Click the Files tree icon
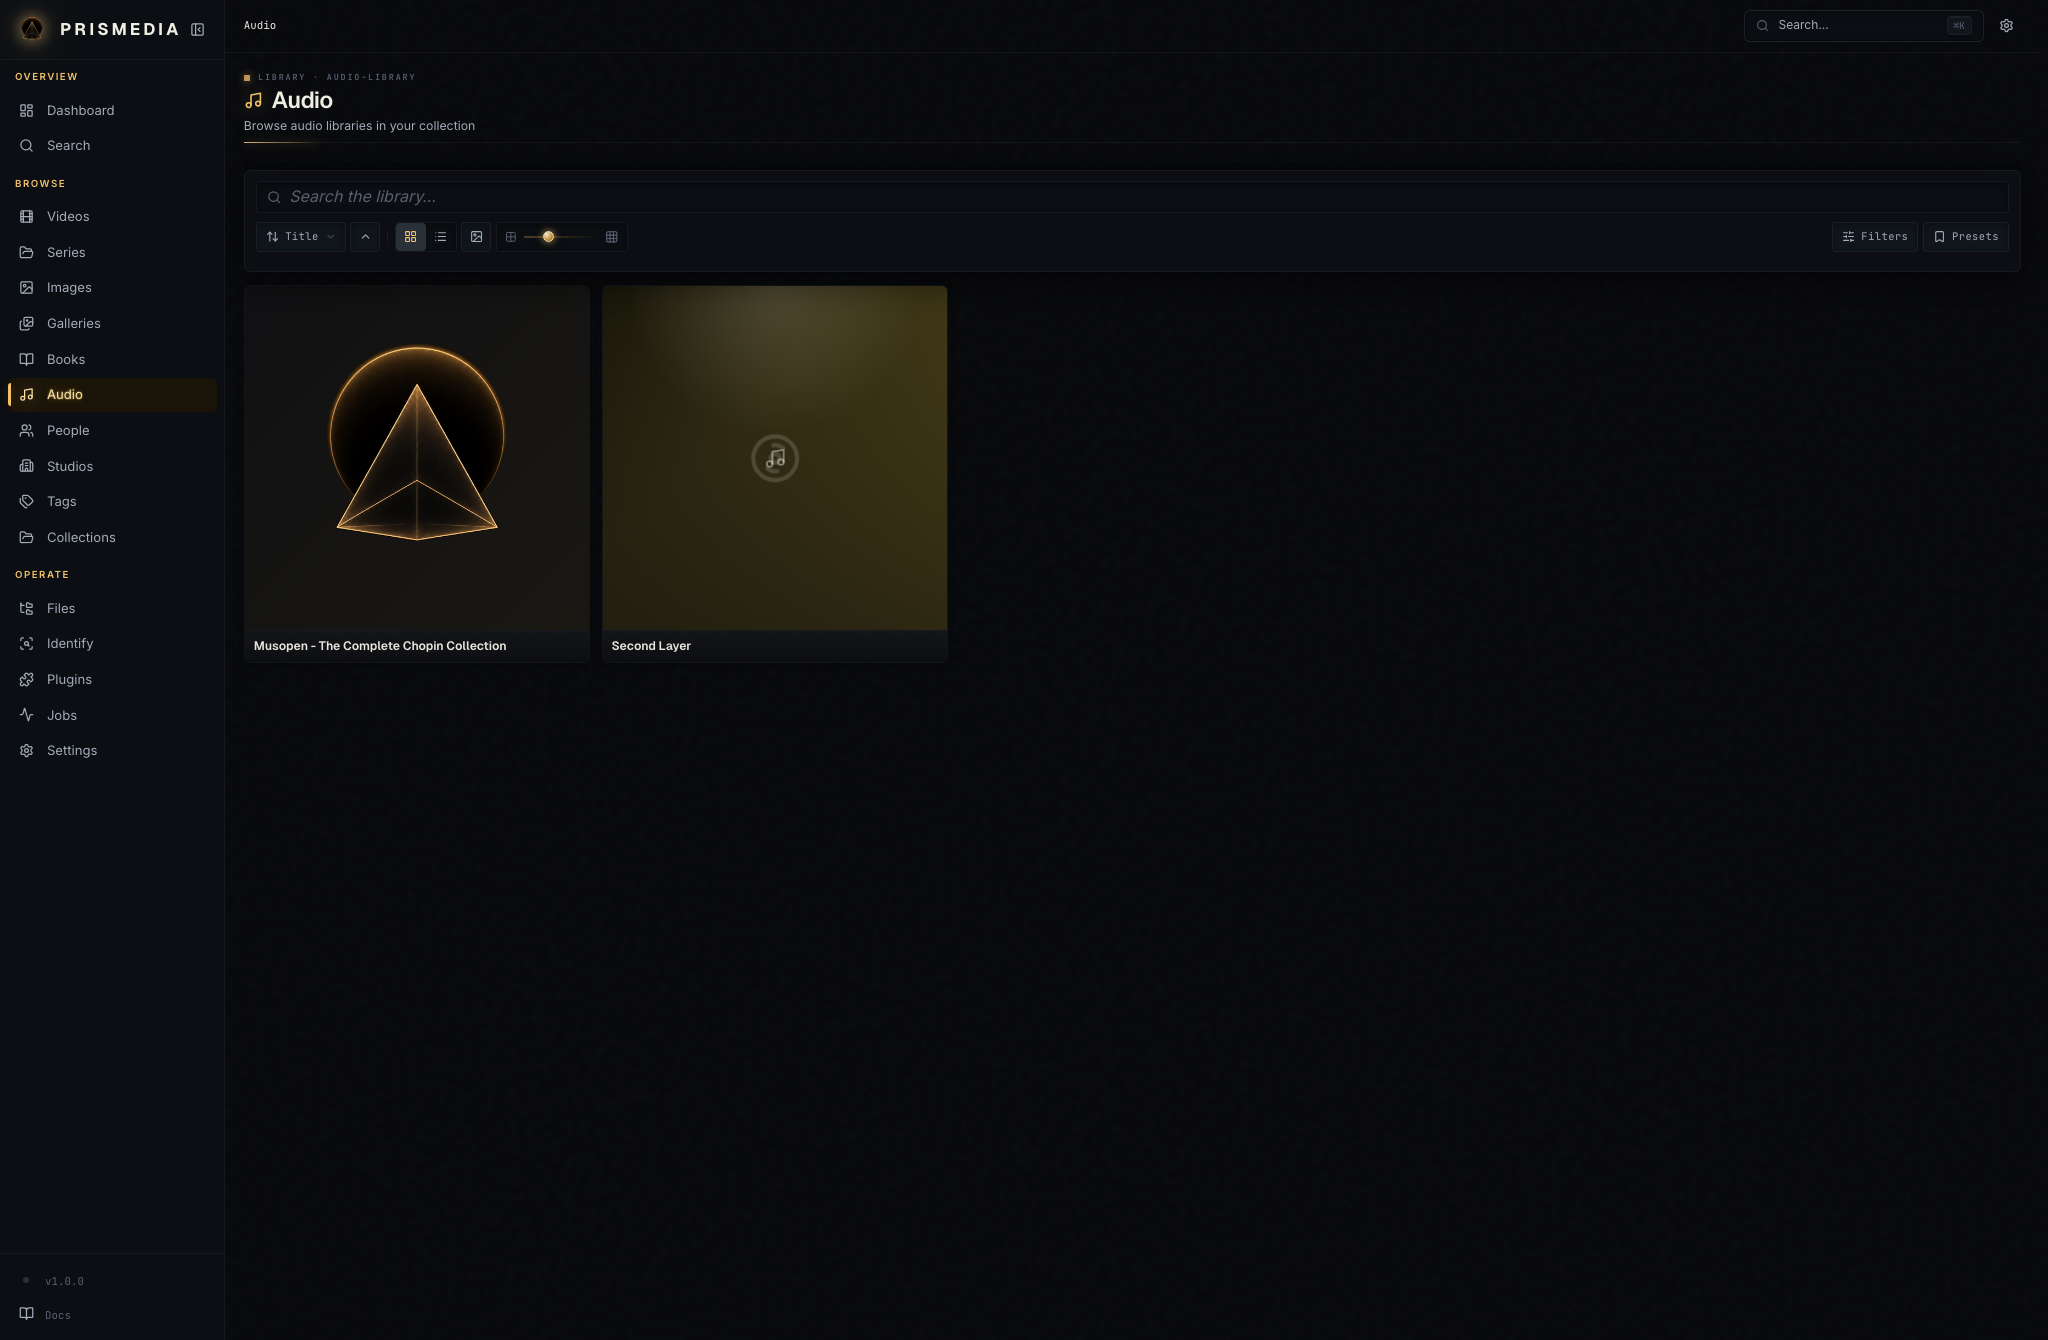2048x1340 pixels. 27,608
